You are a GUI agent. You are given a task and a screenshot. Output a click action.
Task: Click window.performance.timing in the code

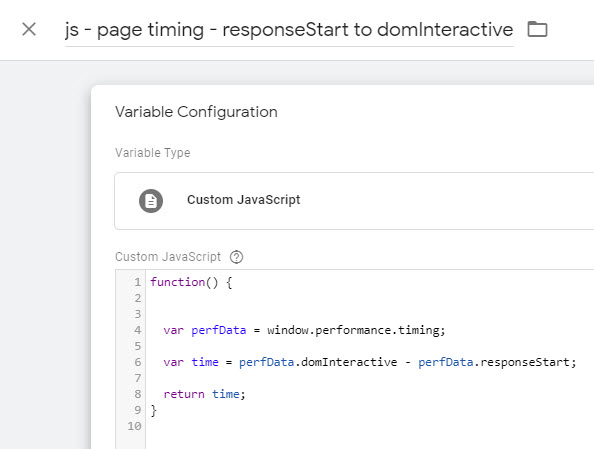tap(356, 330)
